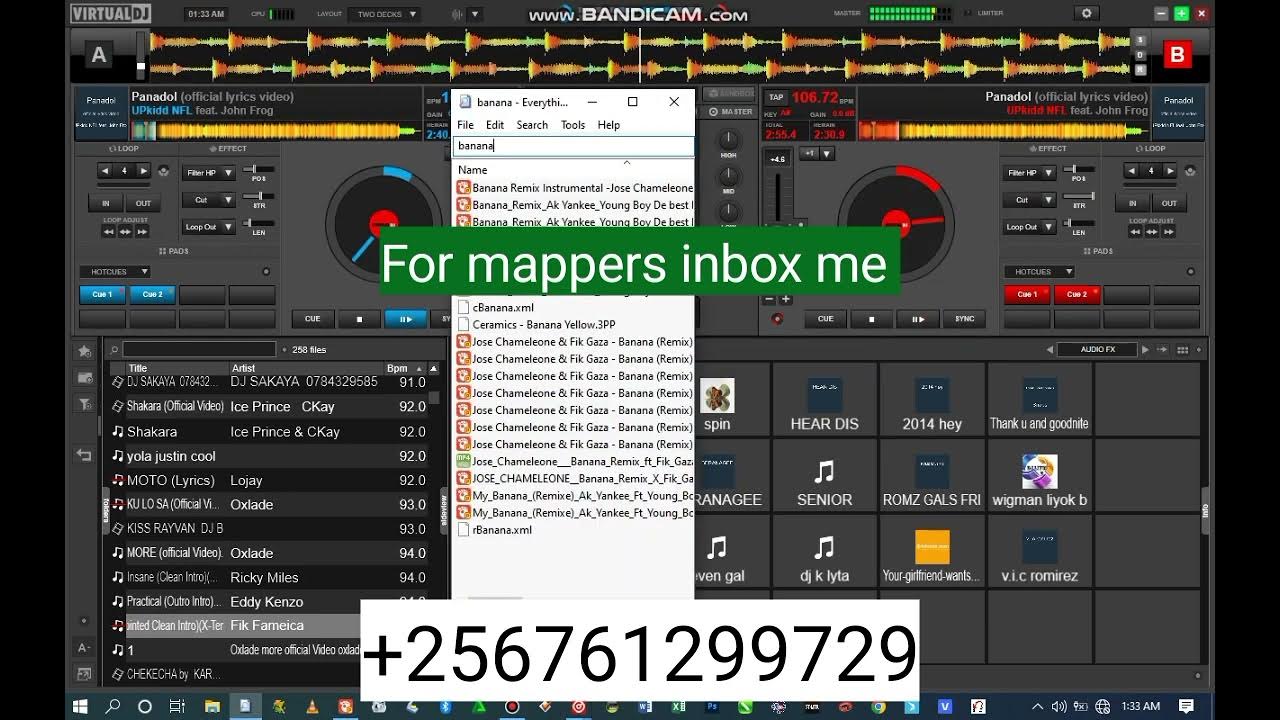The height and width of the screenshot is (720, 1280).
Task: Toggle left deck Cue 2 pad
Action: click(153, 295)
